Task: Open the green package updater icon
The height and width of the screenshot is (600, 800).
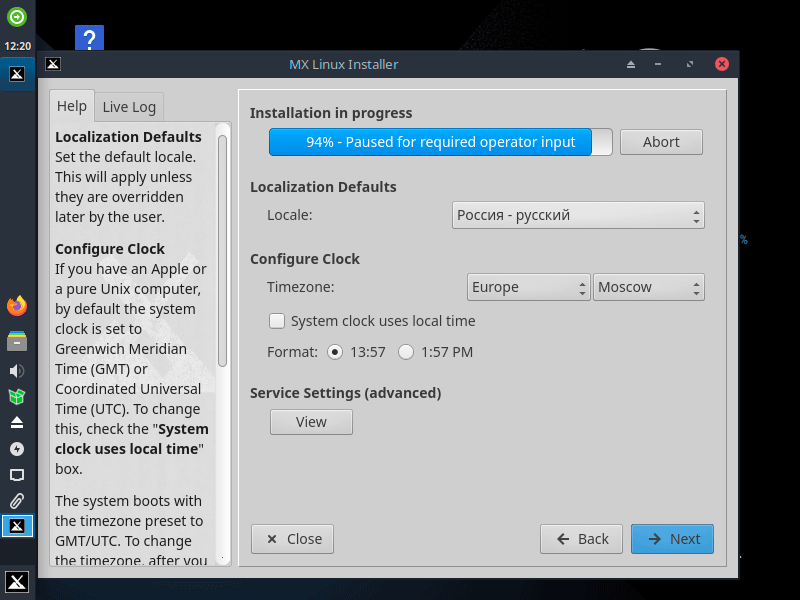Action: tap(17, 397)
